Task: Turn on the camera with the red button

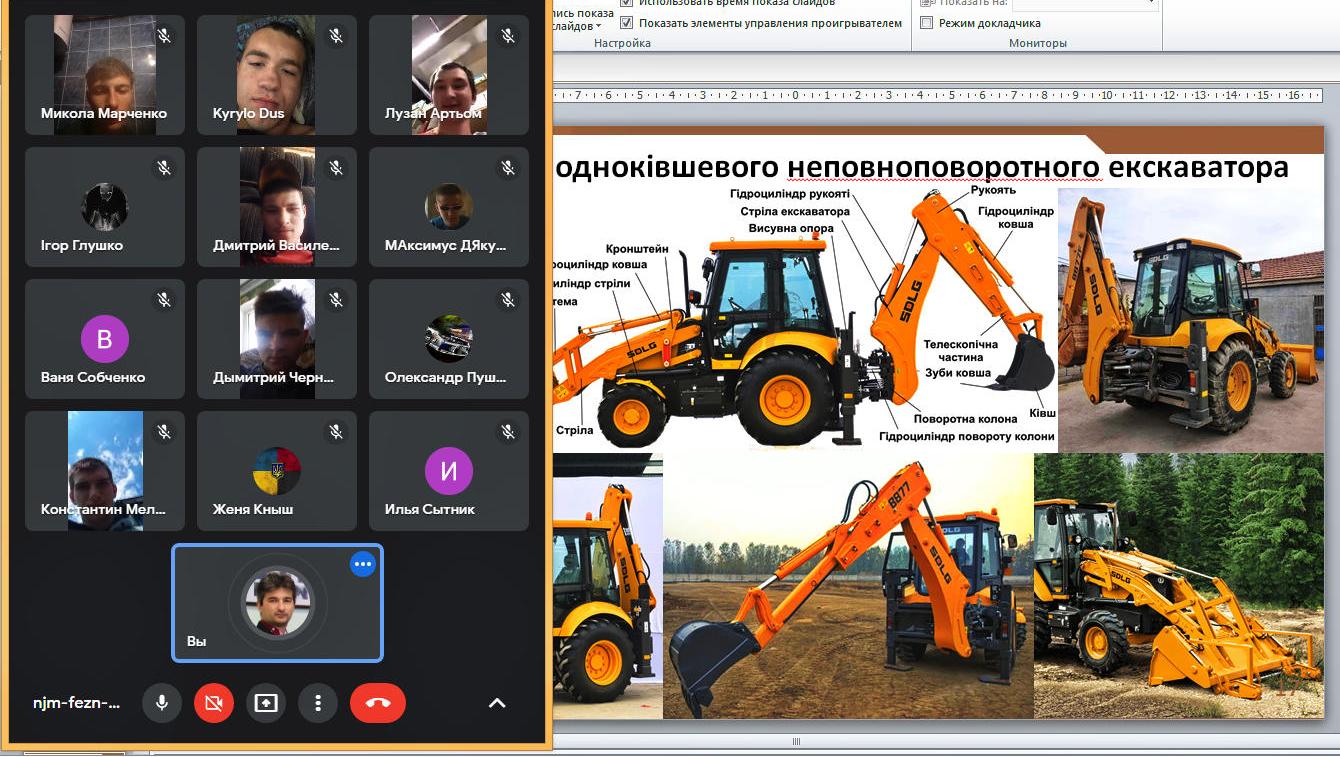Action: pyautogui.click(x=213, y=703)
